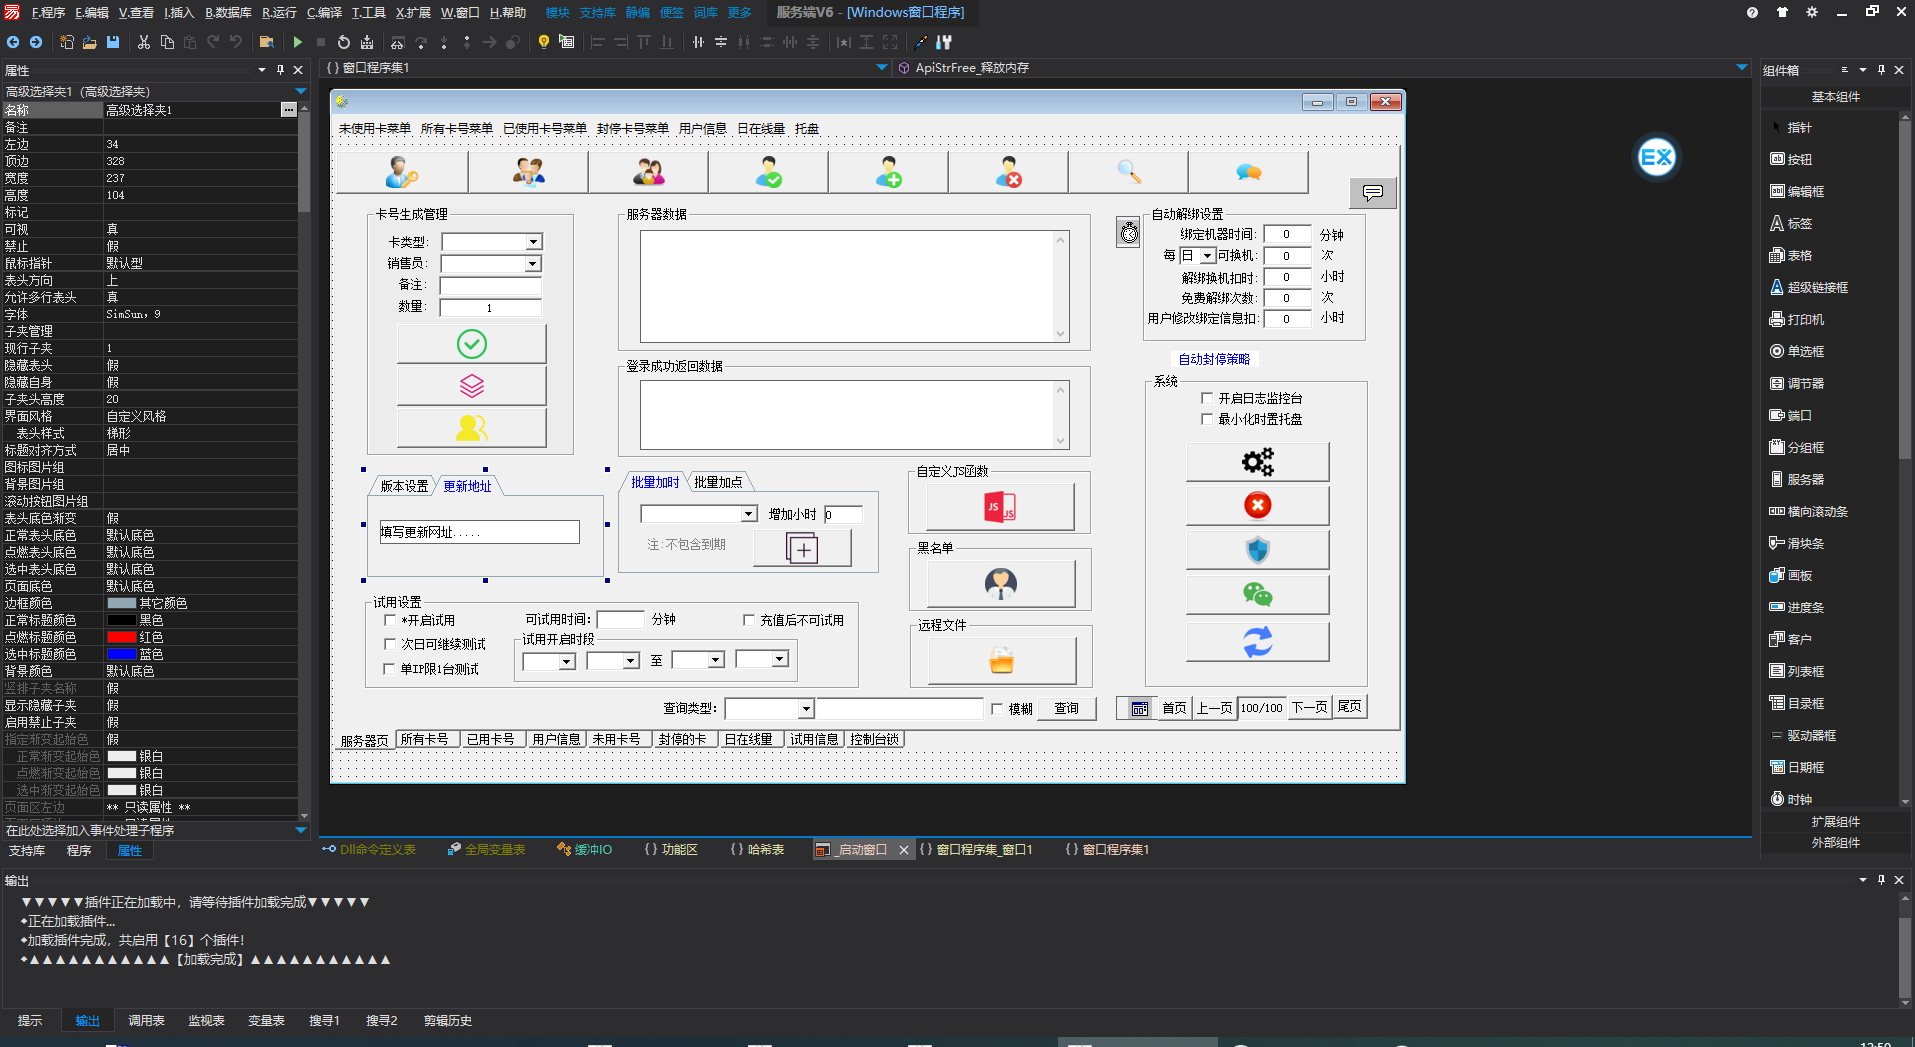Click the 自动封停策略 link

pyautogui.click(x=1214, y=359)
